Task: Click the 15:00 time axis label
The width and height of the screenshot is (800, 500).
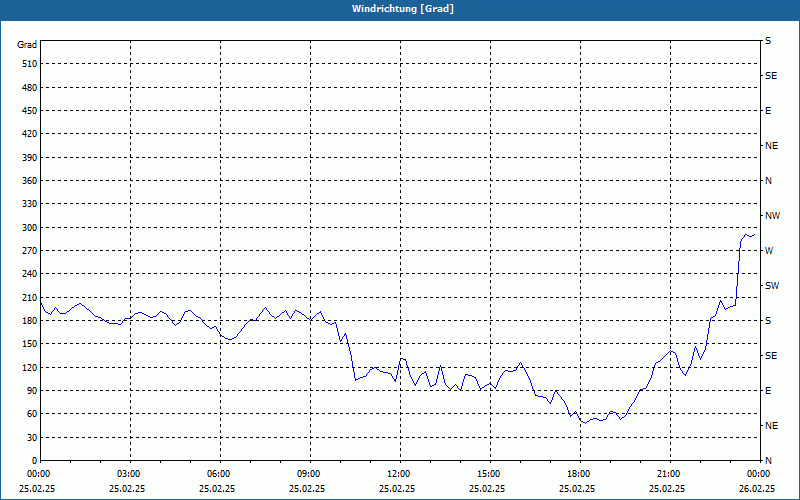Action: click(490, 474)
